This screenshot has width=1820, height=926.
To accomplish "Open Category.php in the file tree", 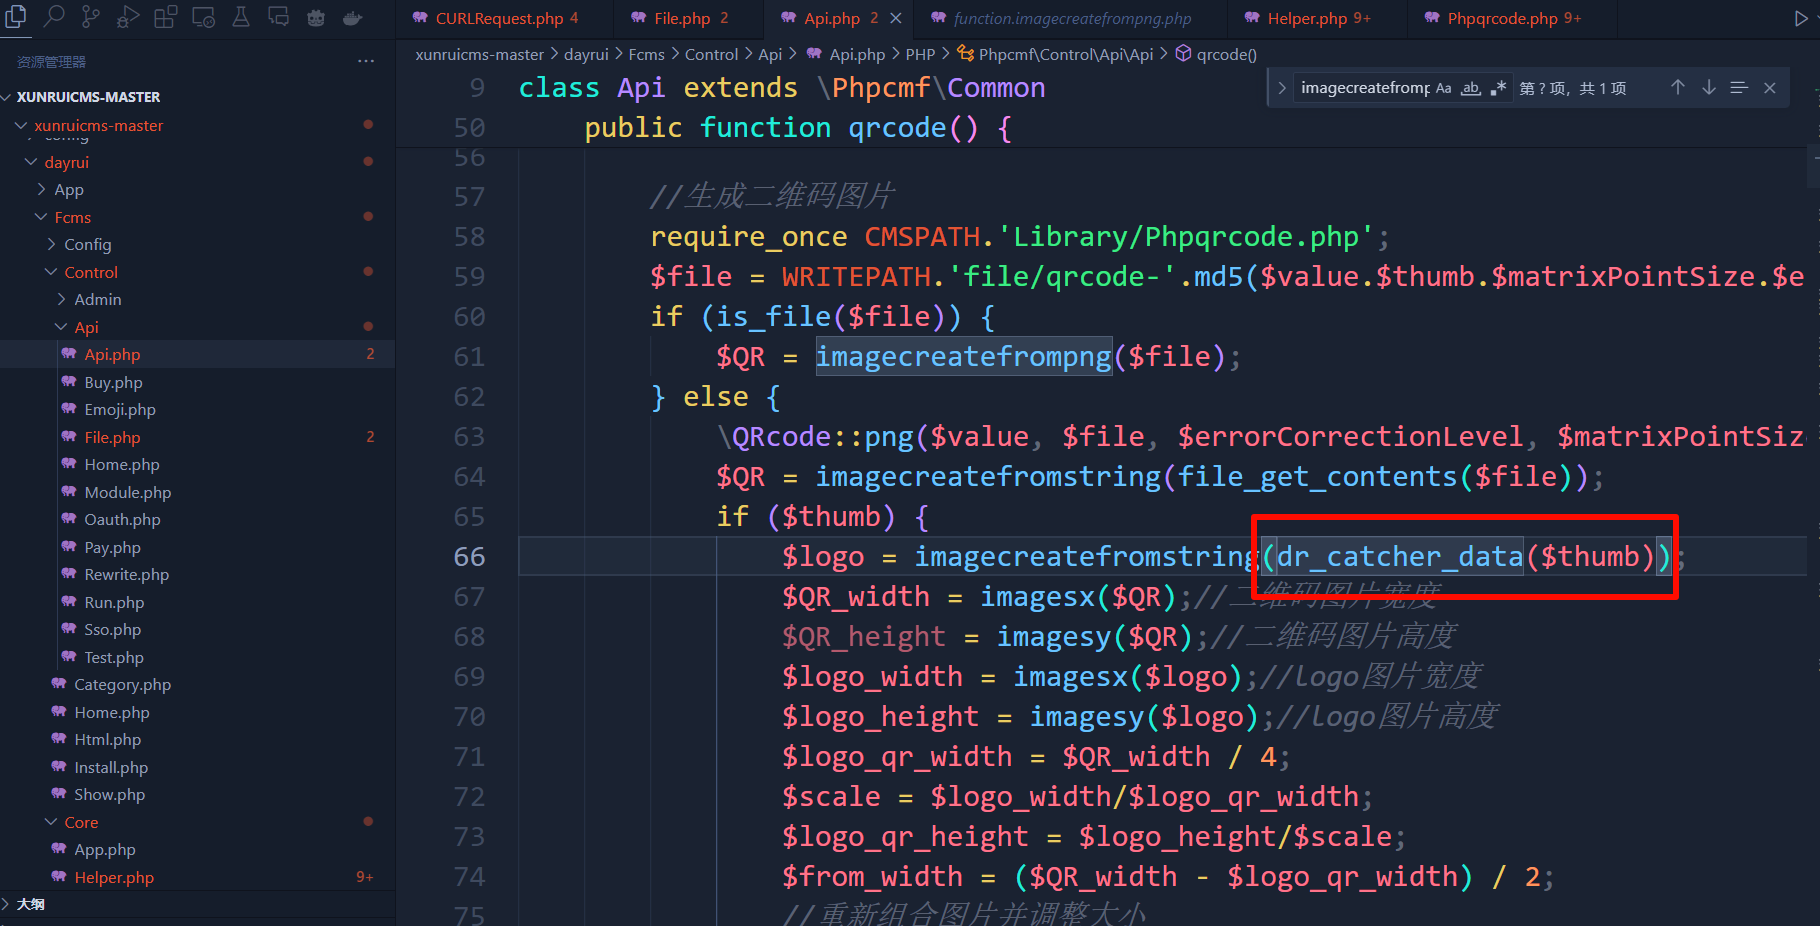I will click(x=122, y=685).
